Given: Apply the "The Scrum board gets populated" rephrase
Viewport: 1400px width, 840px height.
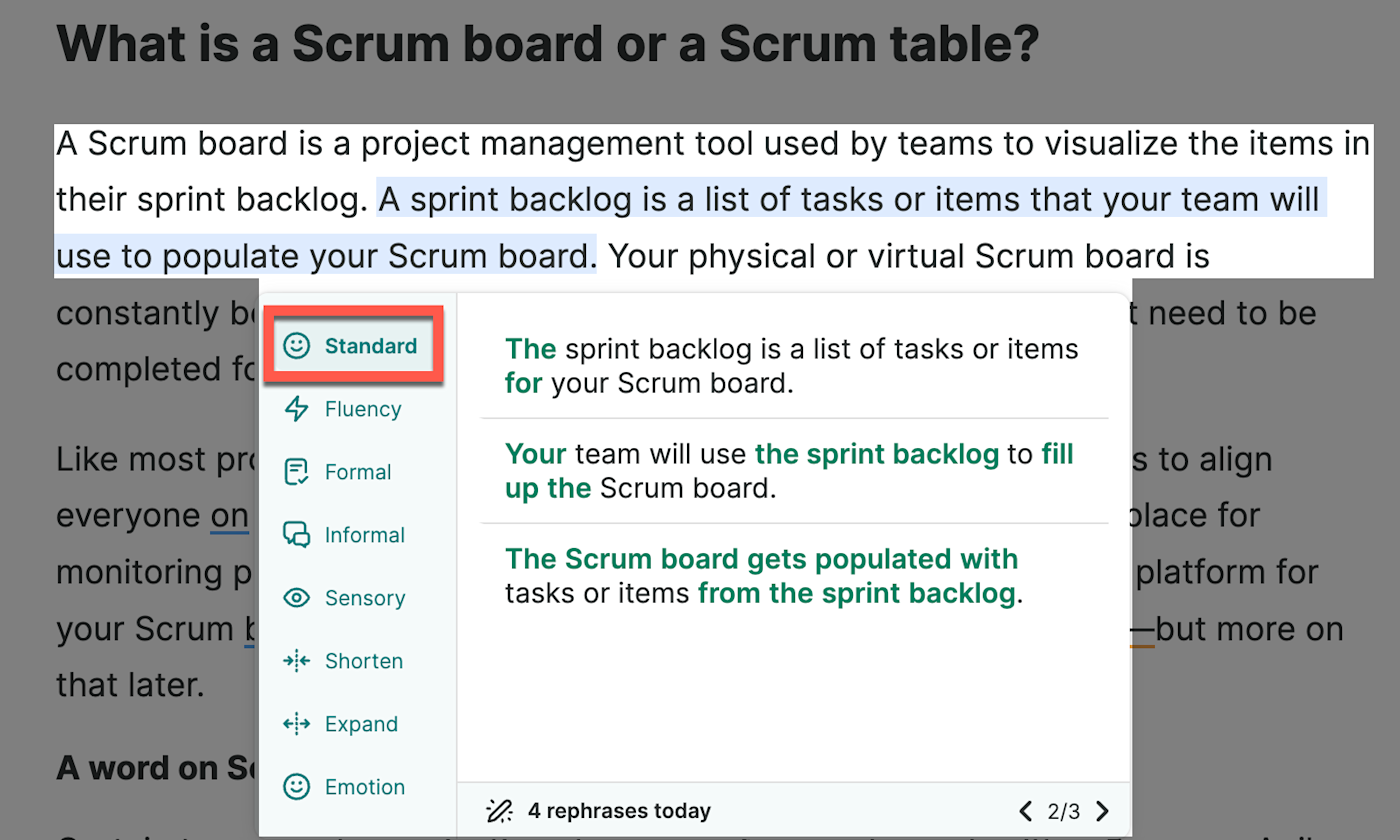Looking at the screenshot, I should point(764,576).
